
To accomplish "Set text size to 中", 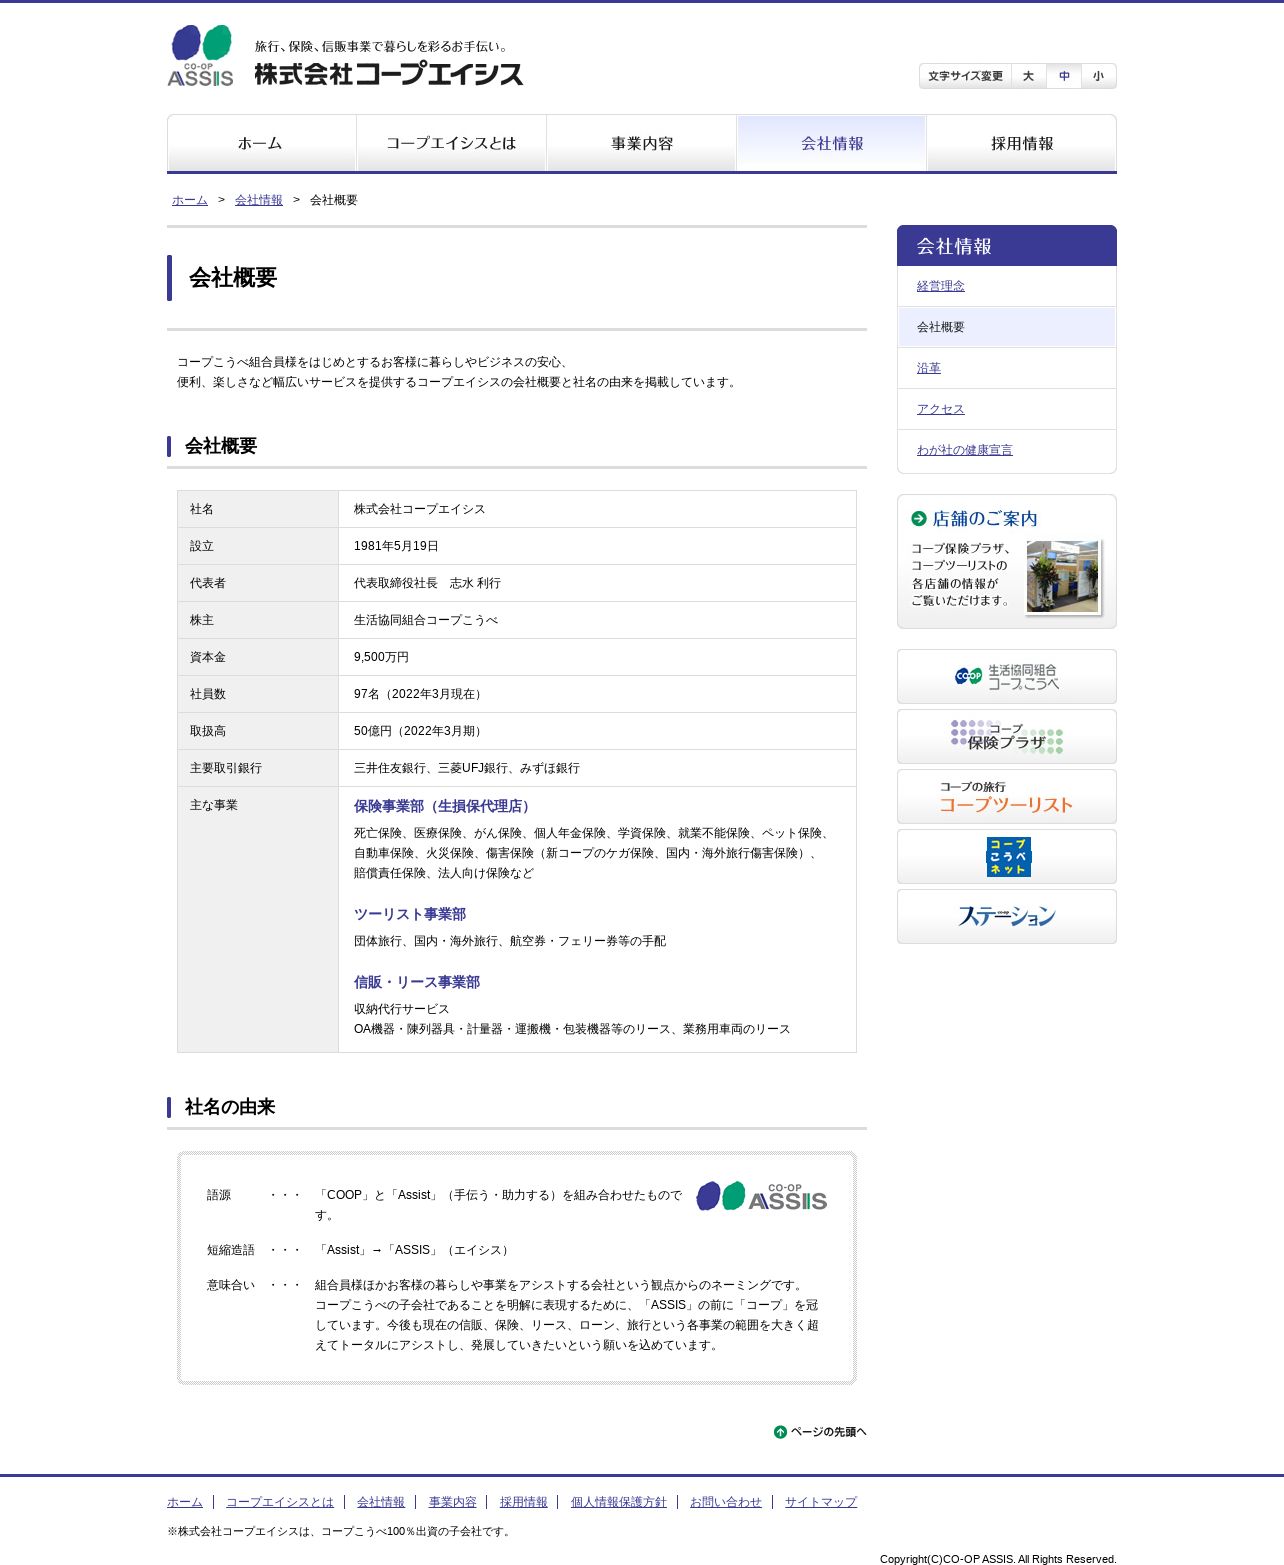I will pos(1064,76).
